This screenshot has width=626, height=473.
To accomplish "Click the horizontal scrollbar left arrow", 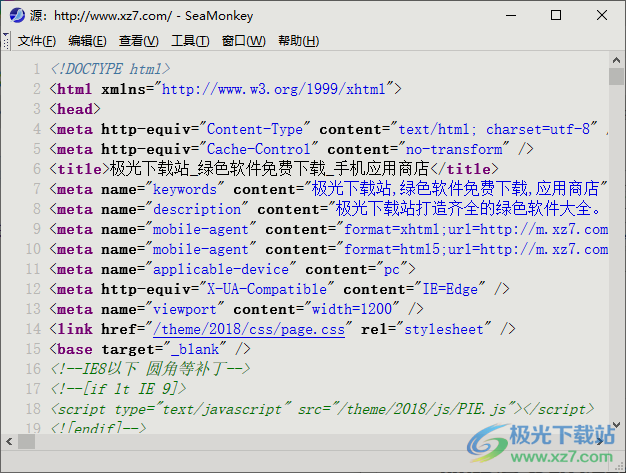I will 9,441.
